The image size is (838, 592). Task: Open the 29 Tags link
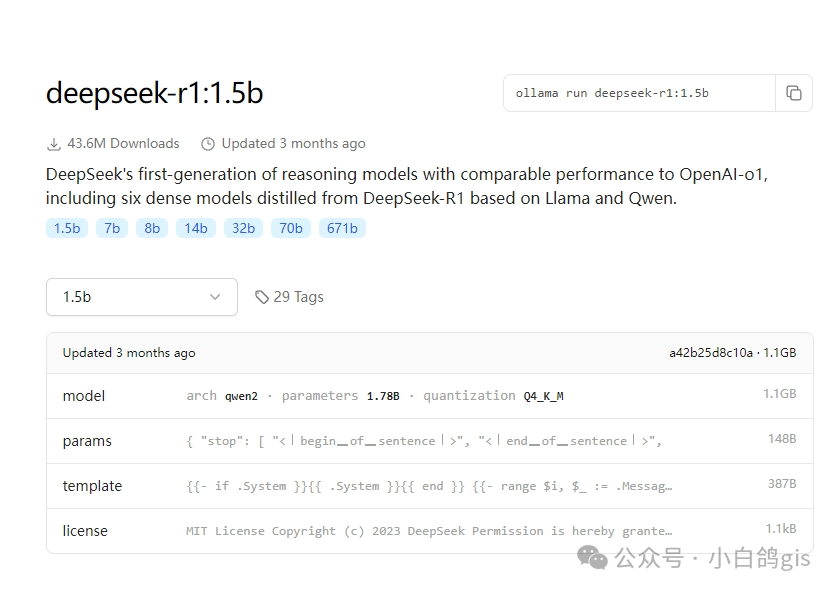click(299, 296)
